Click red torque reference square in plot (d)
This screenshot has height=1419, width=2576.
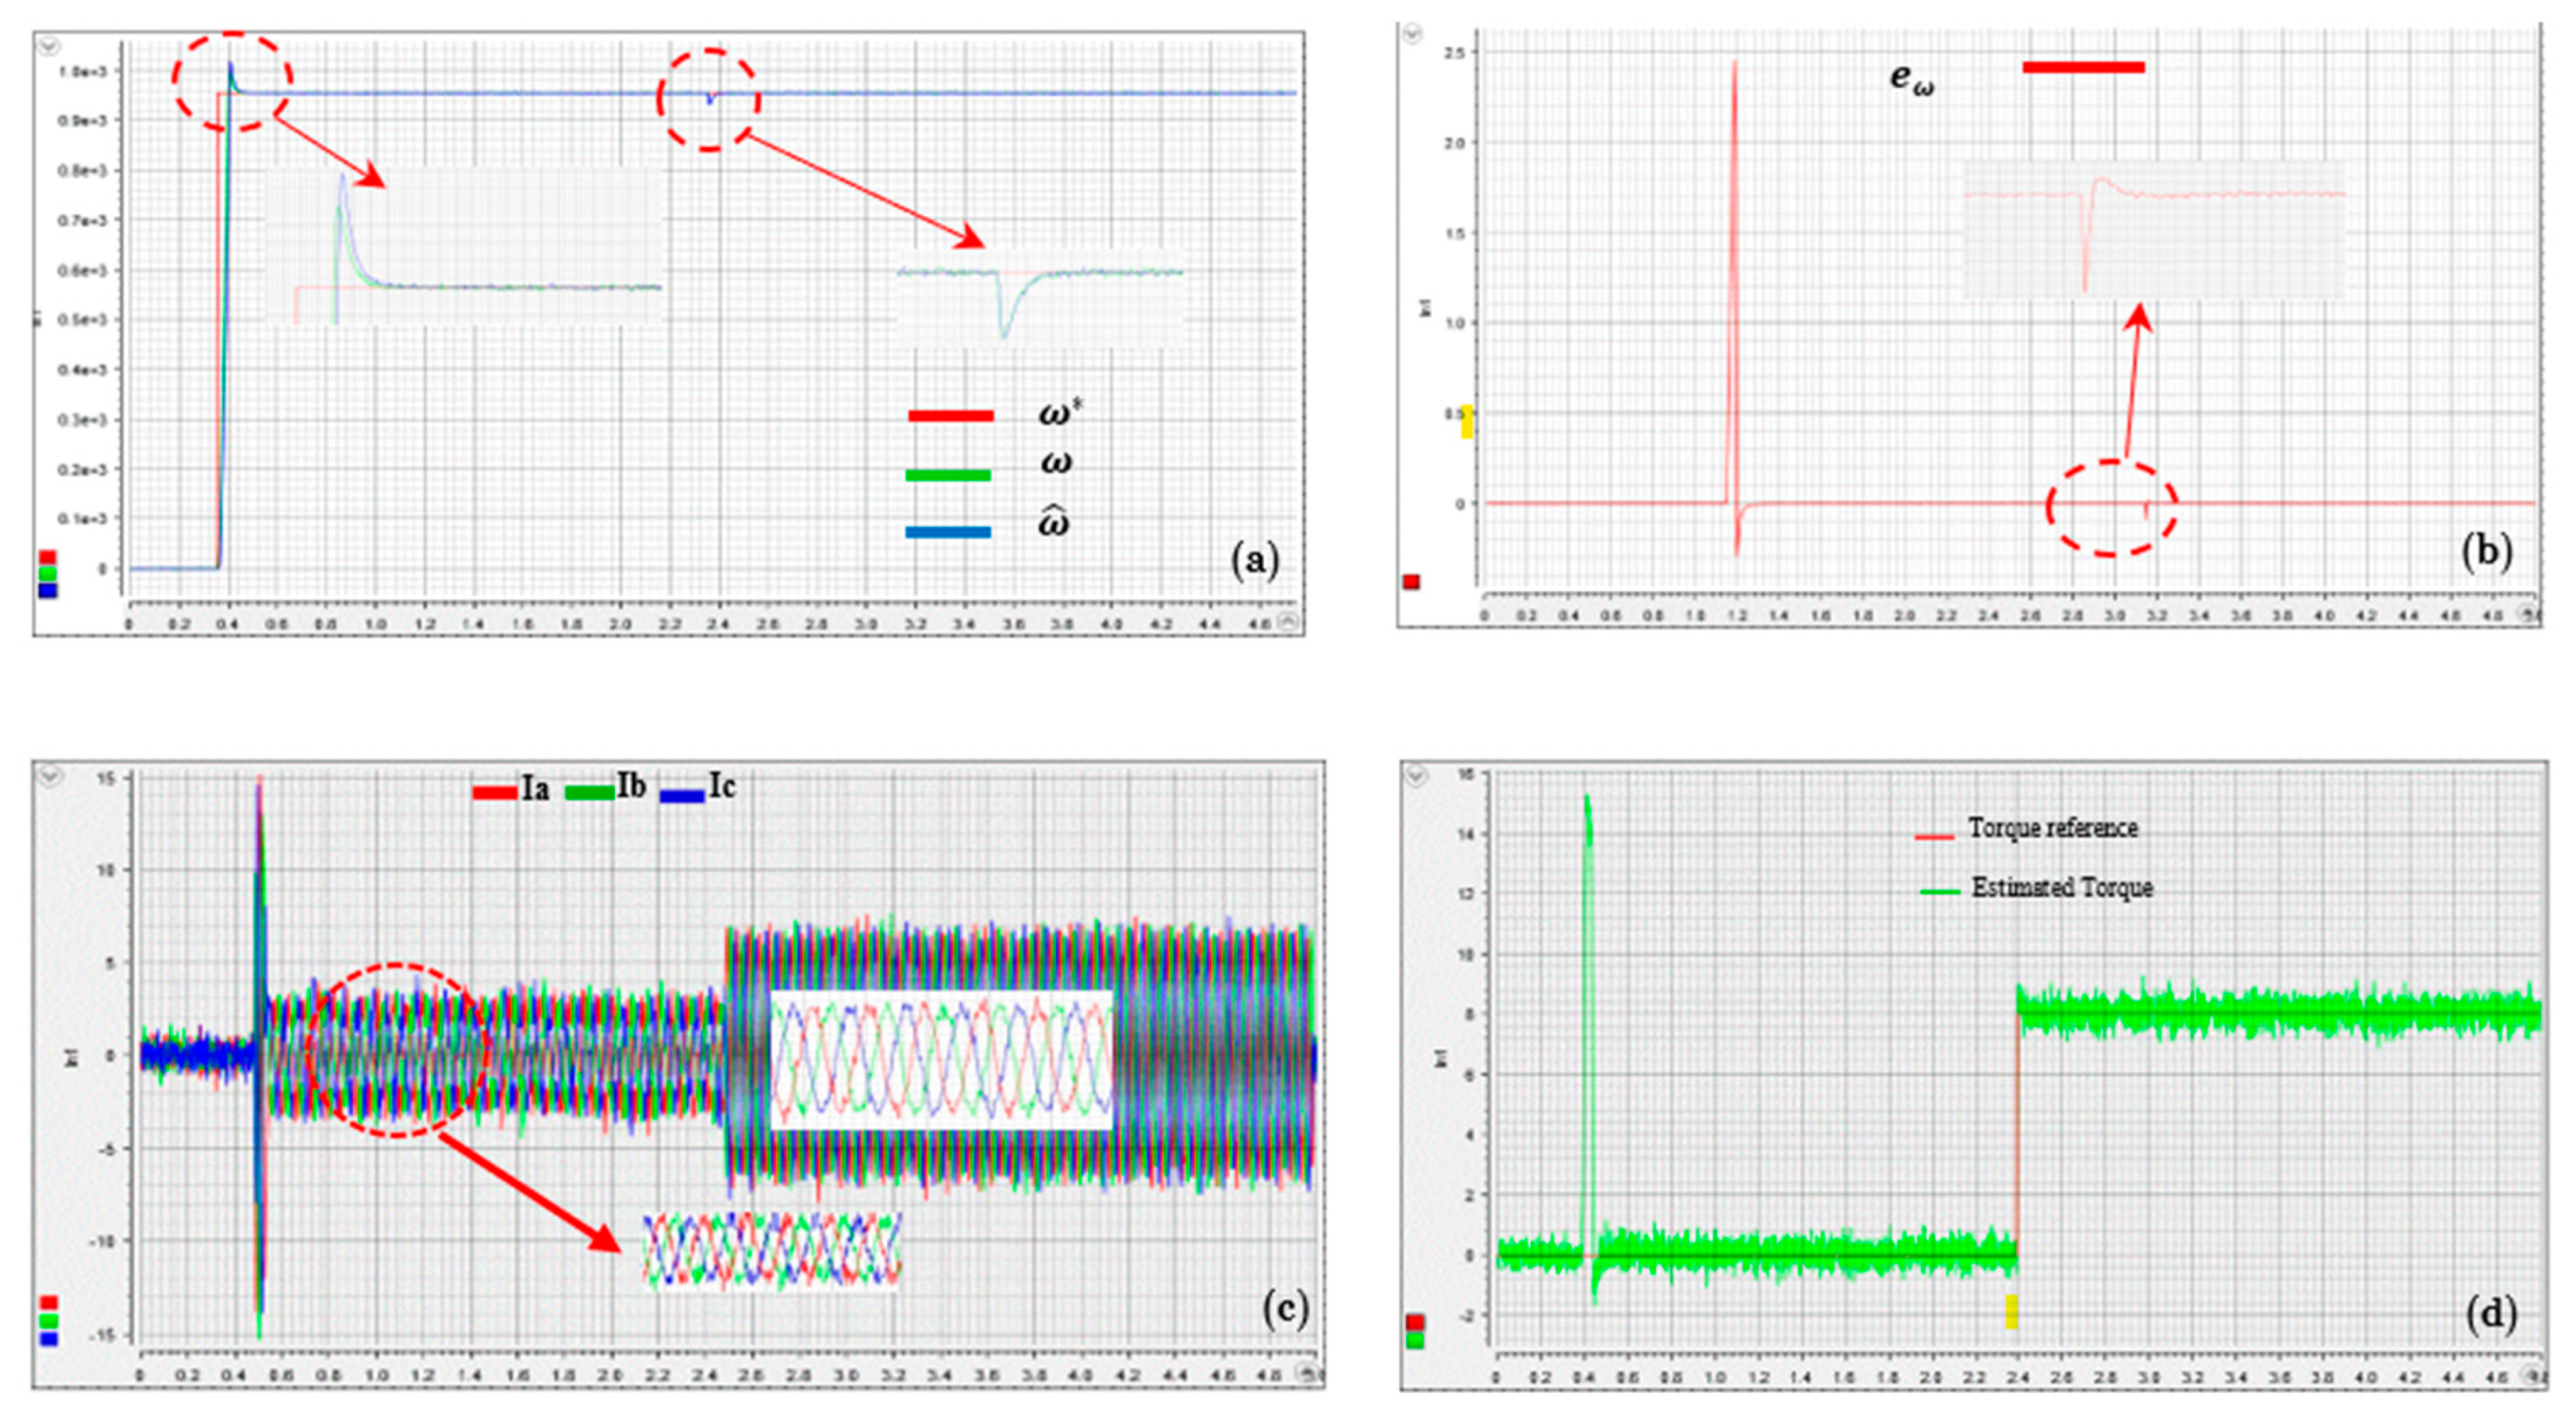click(1414, 1322)
